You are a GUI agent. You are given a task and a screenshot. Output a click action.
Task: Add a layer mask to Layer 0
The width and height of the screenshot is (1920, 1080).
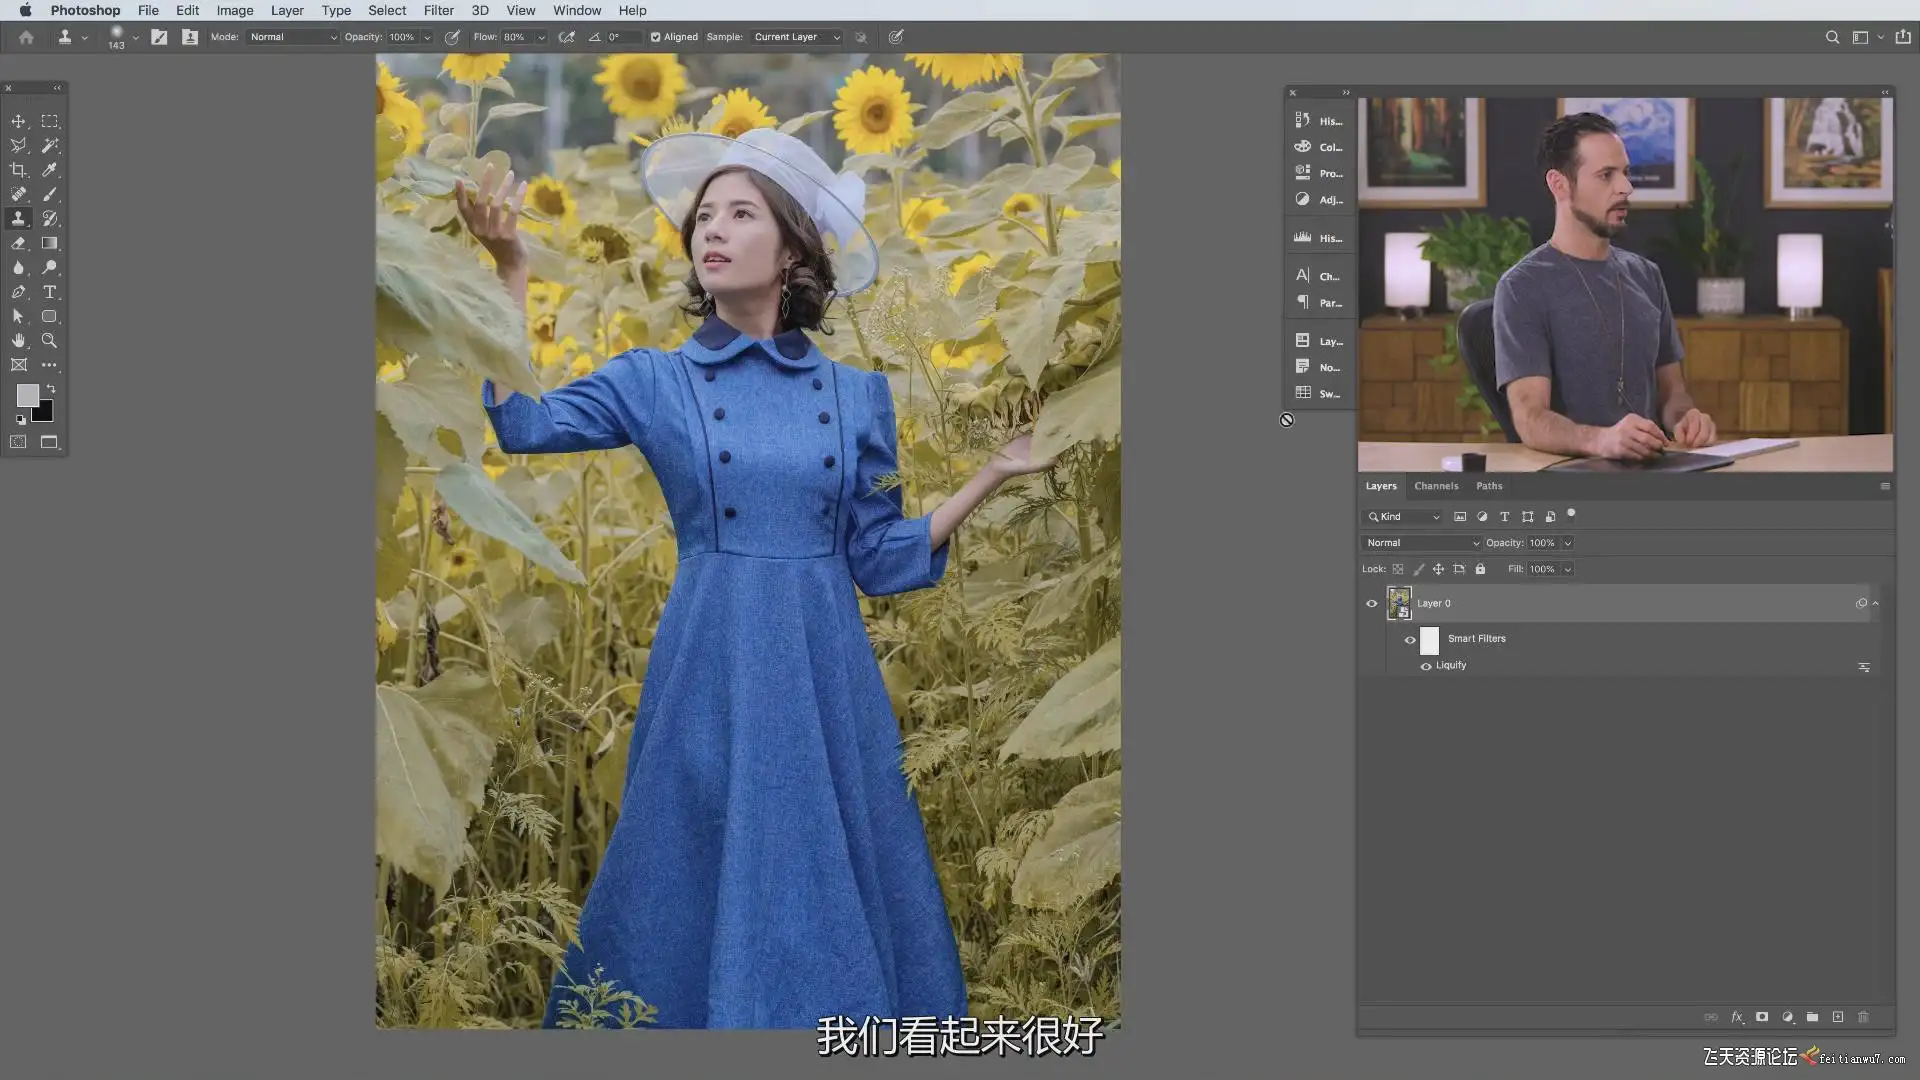(x=1762, y=1017)
